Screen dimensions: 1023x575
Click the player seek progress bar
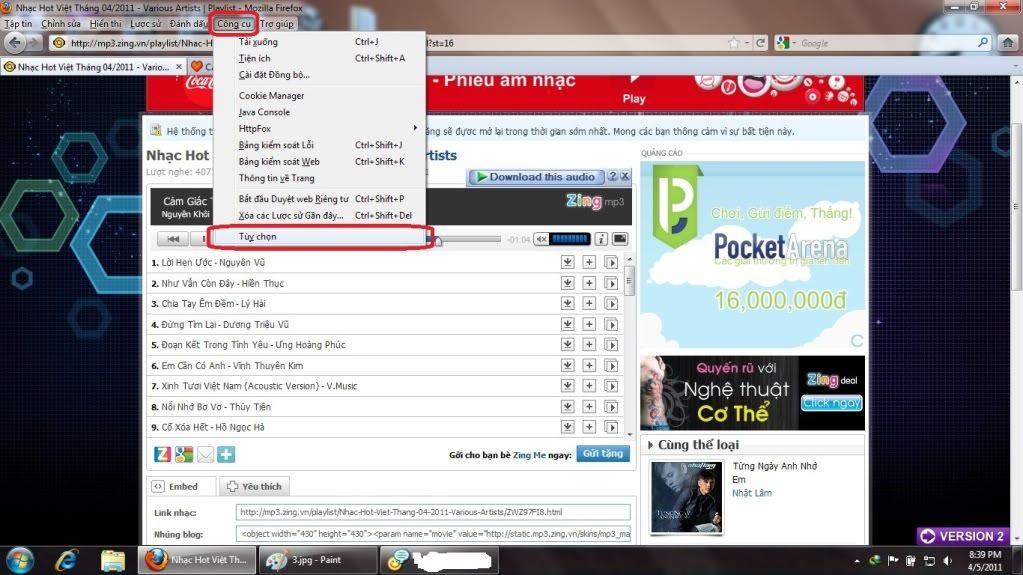(466, 240)
